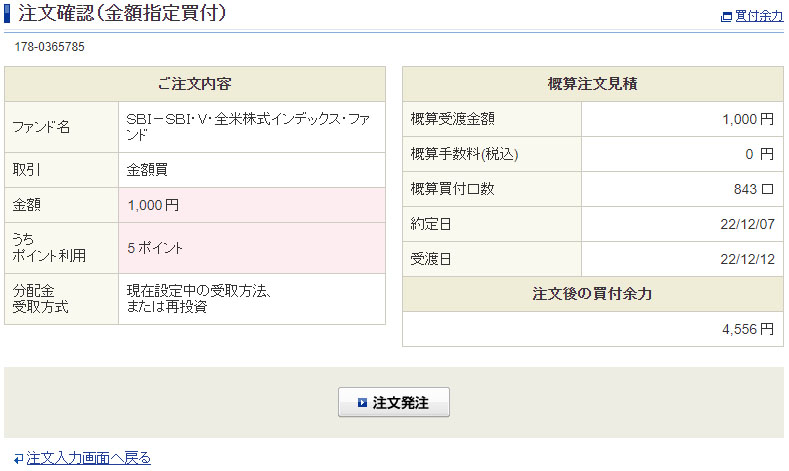789x471 pixels.
Task: Click the 約定日 date 22/12/07
Action: (748, 224)
